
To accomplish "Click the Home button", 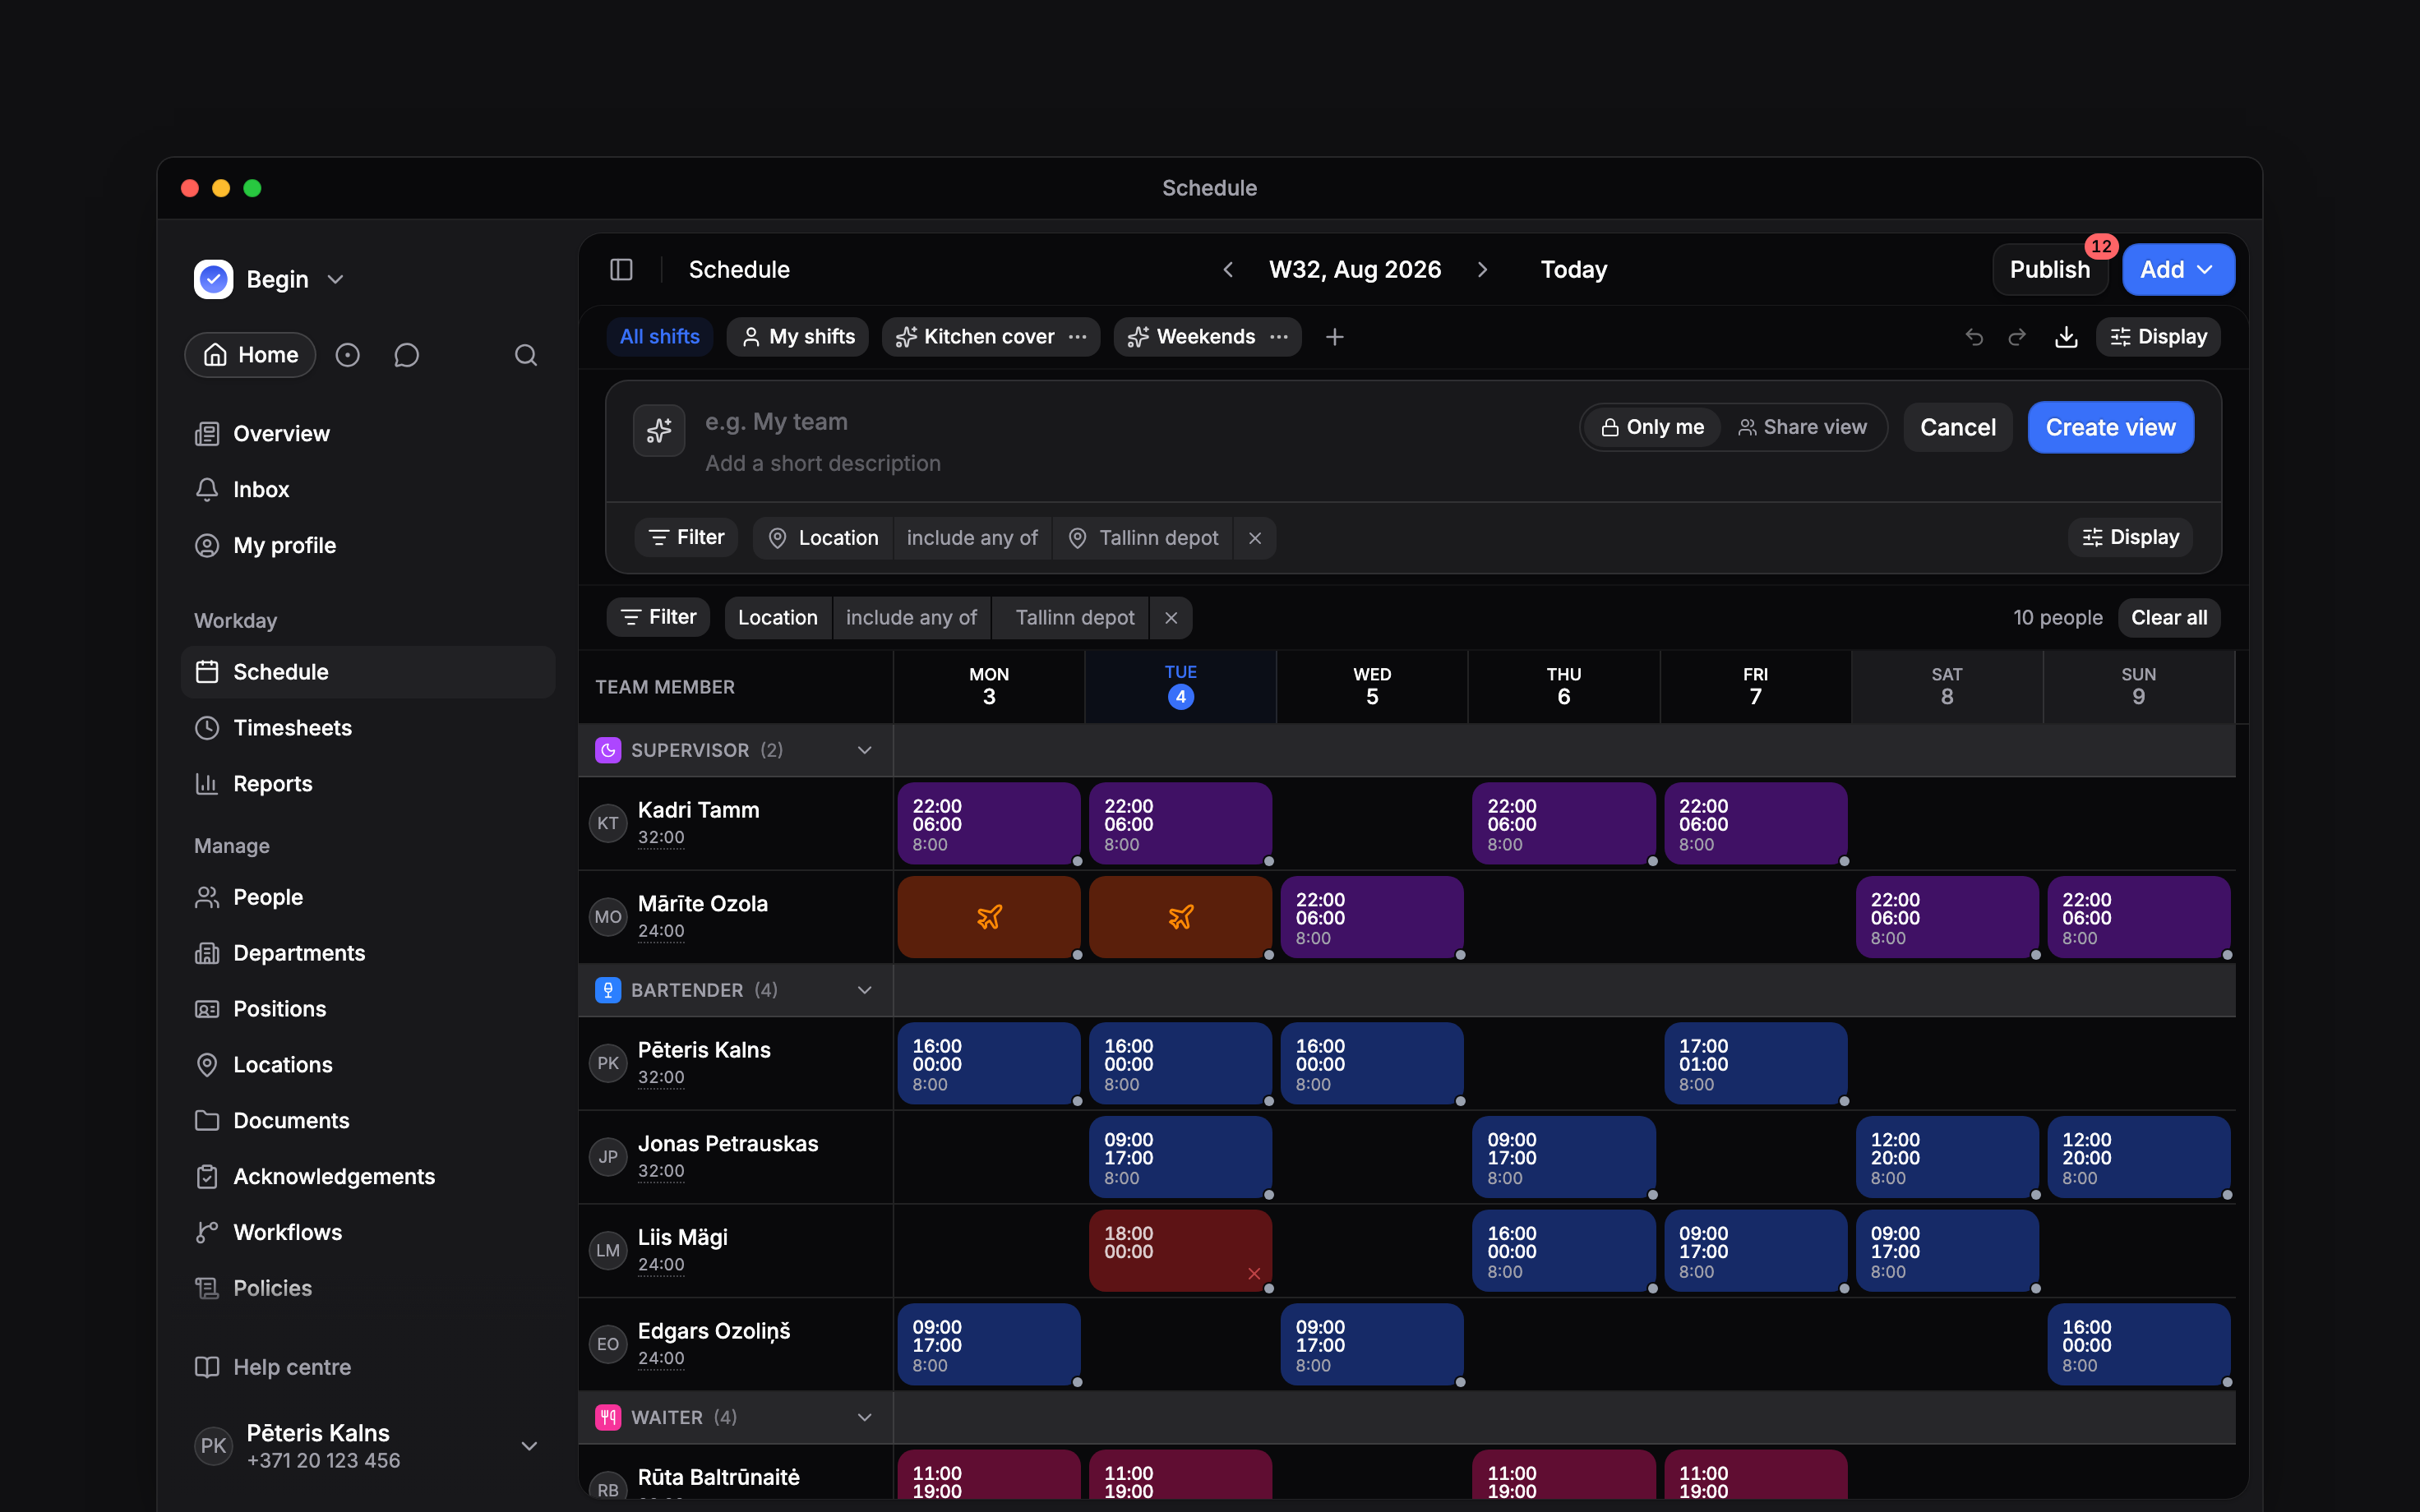I will pyautogui.click(x=250, y=355).
